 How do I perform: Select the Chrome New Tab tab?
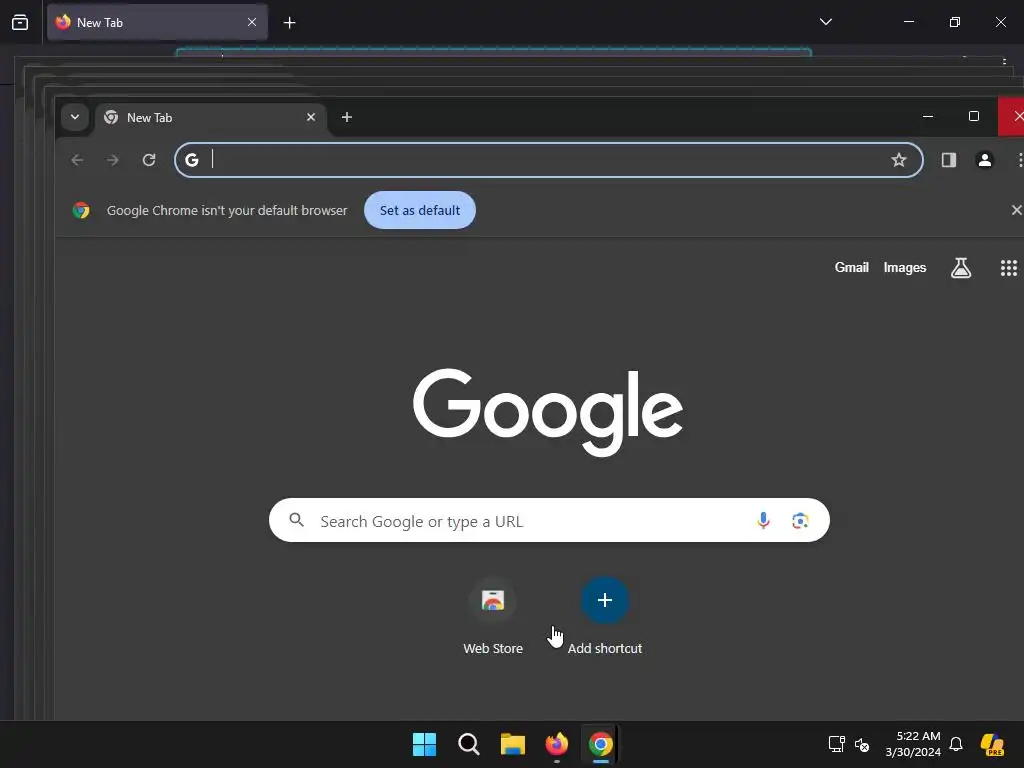(210, 118)
